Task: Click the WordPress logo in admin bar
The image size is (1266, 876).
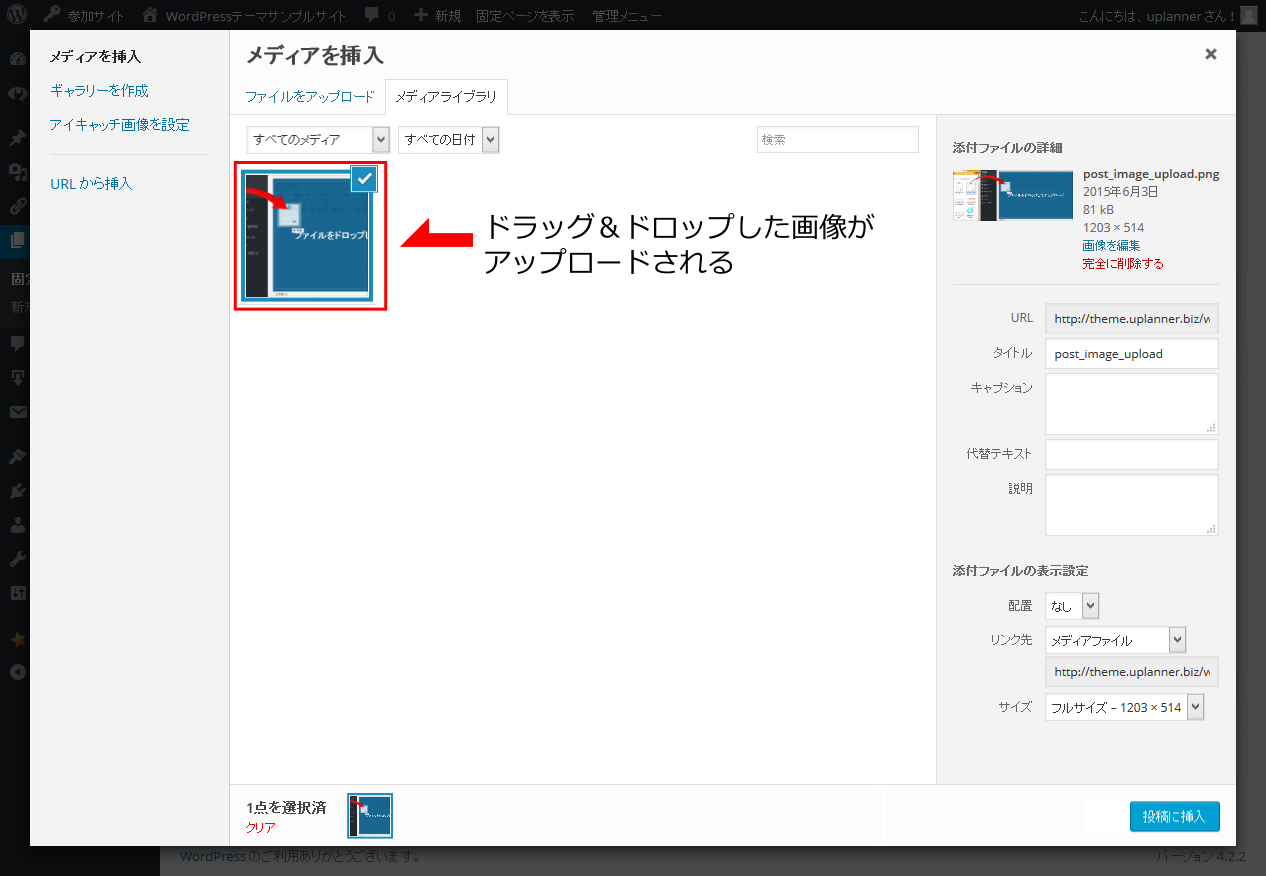Action: point(21,16)
